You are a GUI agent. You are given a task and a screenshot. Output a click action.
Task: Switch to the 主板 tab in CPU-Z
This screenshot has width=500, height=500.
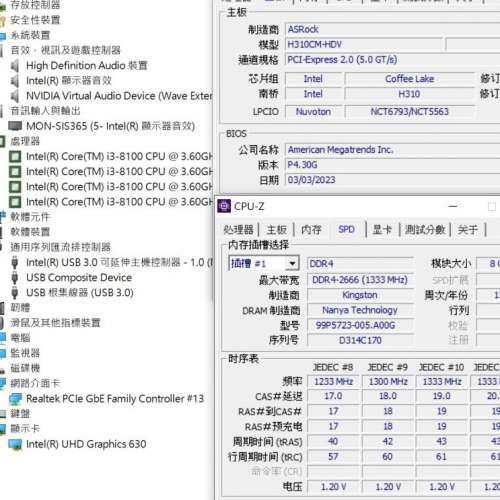277,230
